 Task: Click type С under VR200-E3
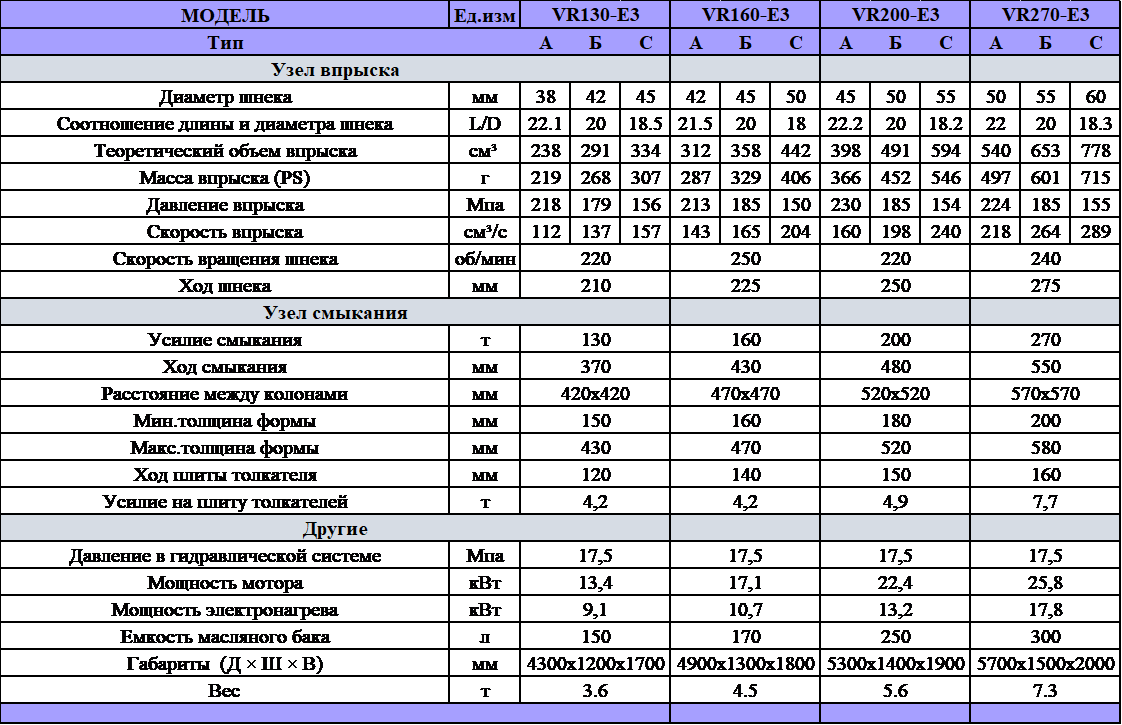[x=945, y=43]
